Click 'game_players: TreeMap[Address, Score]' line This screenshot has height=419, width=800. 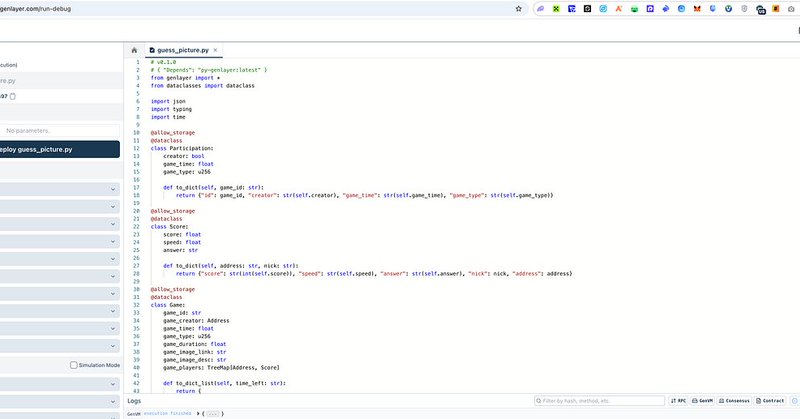click(221, 367)
